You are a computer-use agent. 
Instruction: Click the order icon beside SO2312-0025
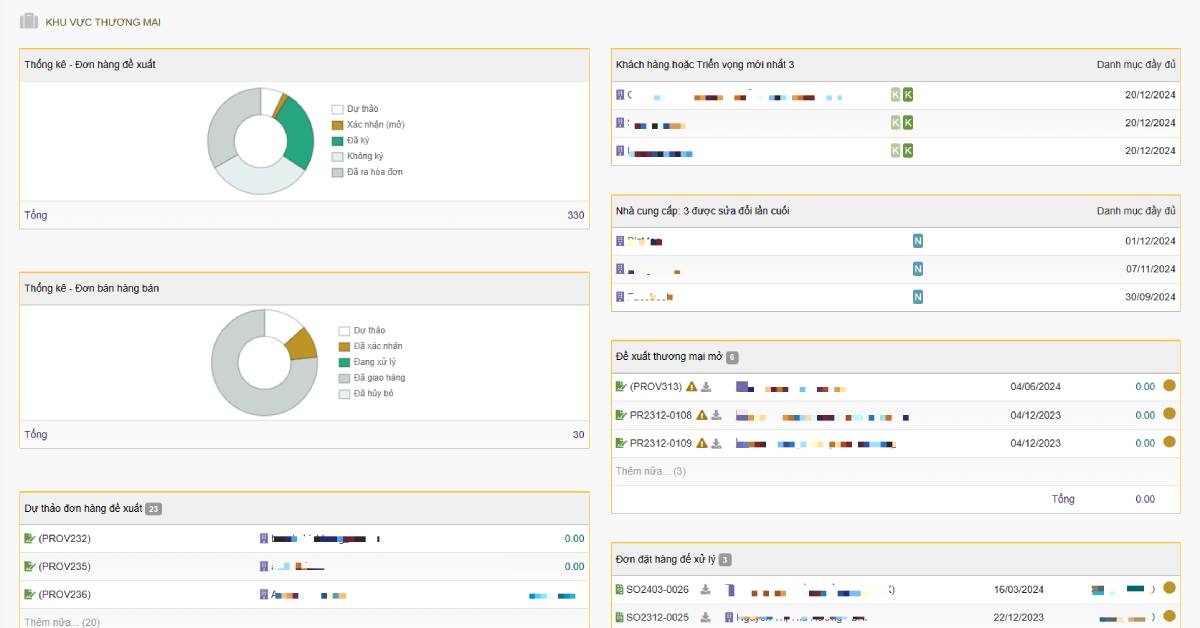point(619,618)
